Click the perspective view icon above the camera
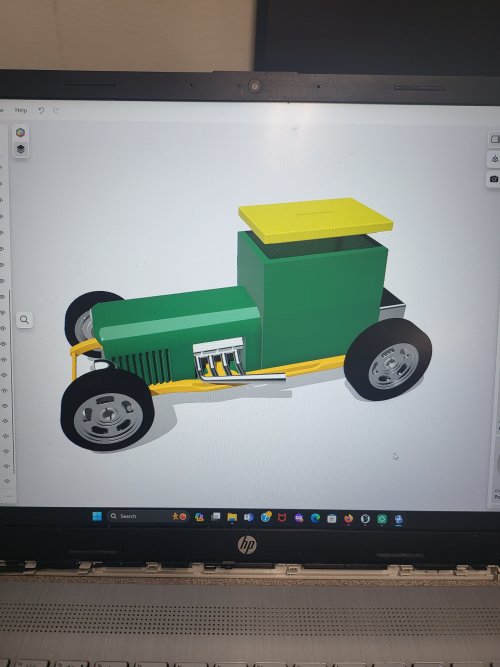This screenshot has width=500, height=667. tap(494, 159)
